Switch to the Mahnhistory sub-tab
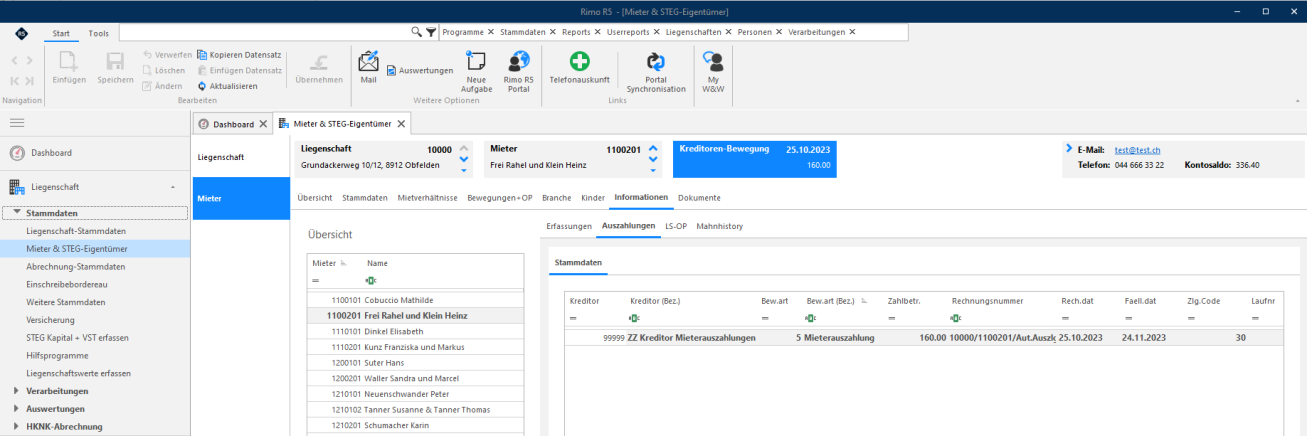Viewport: 1307px width, 436px height. [720, 227]
